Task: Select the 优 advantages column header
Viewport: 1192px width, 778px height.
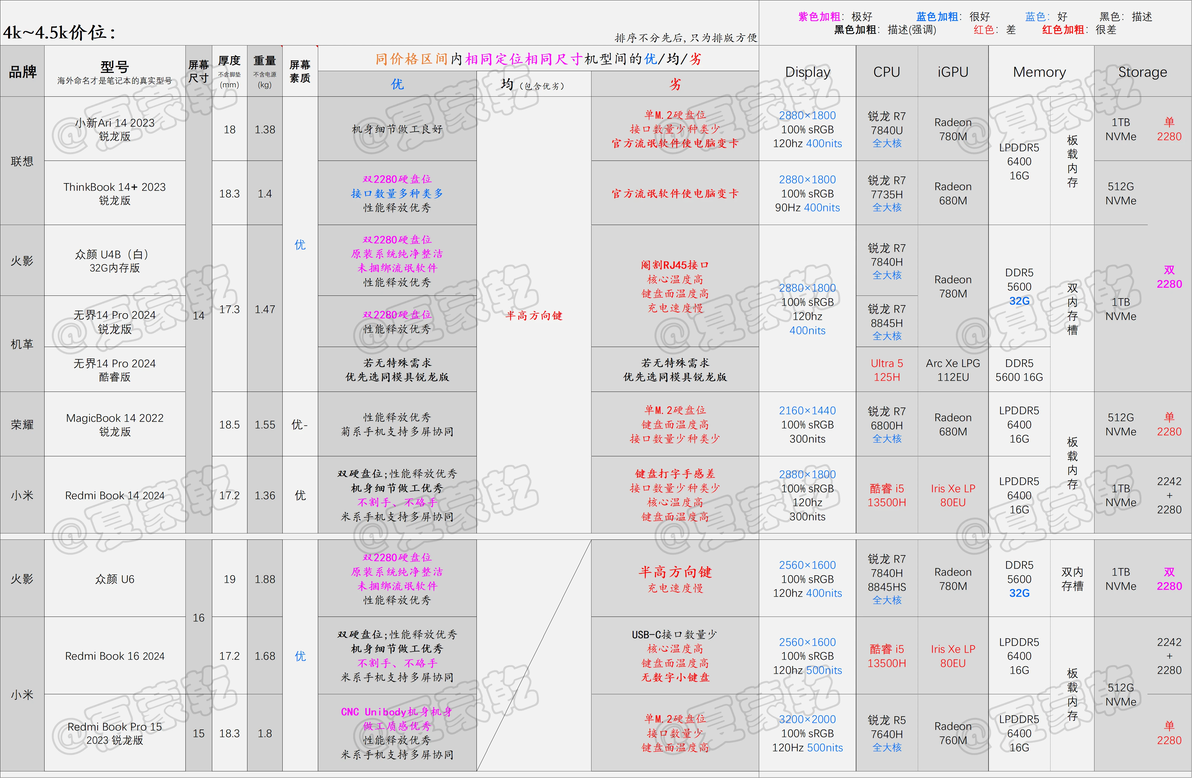Action: tap(397, 84)
